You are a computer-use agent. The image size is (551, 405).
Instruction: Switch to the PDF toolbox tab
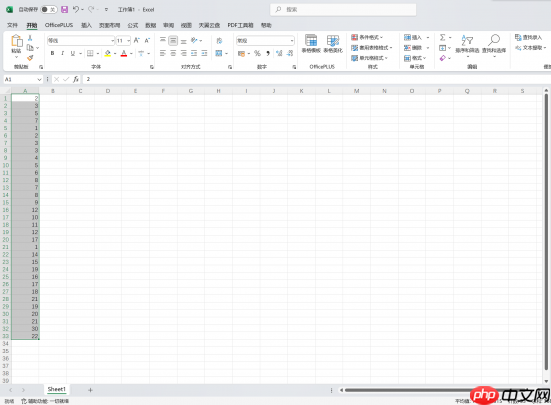(240, 25)
